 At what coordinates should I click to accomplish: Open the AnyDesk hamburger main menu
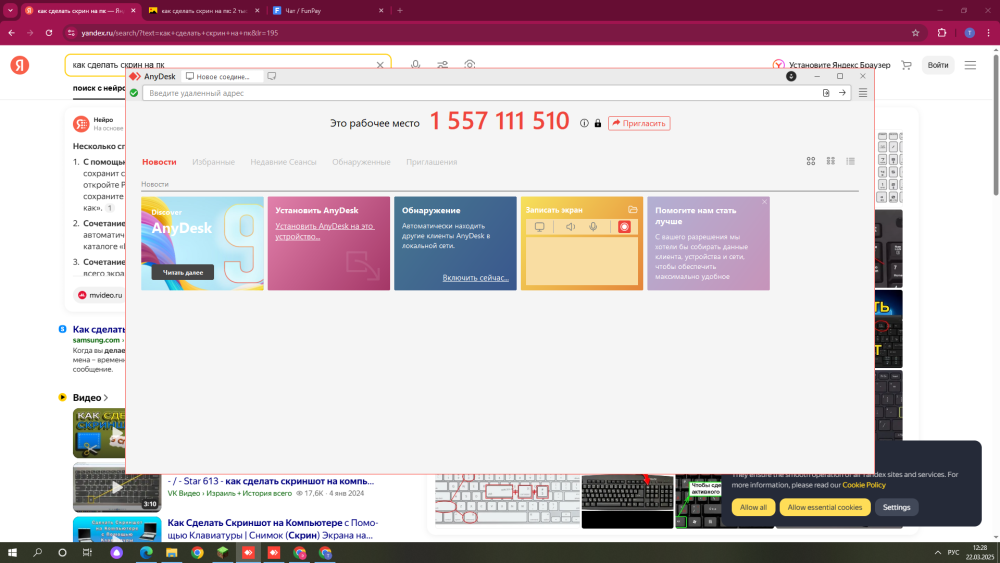[x=863, y=93]
